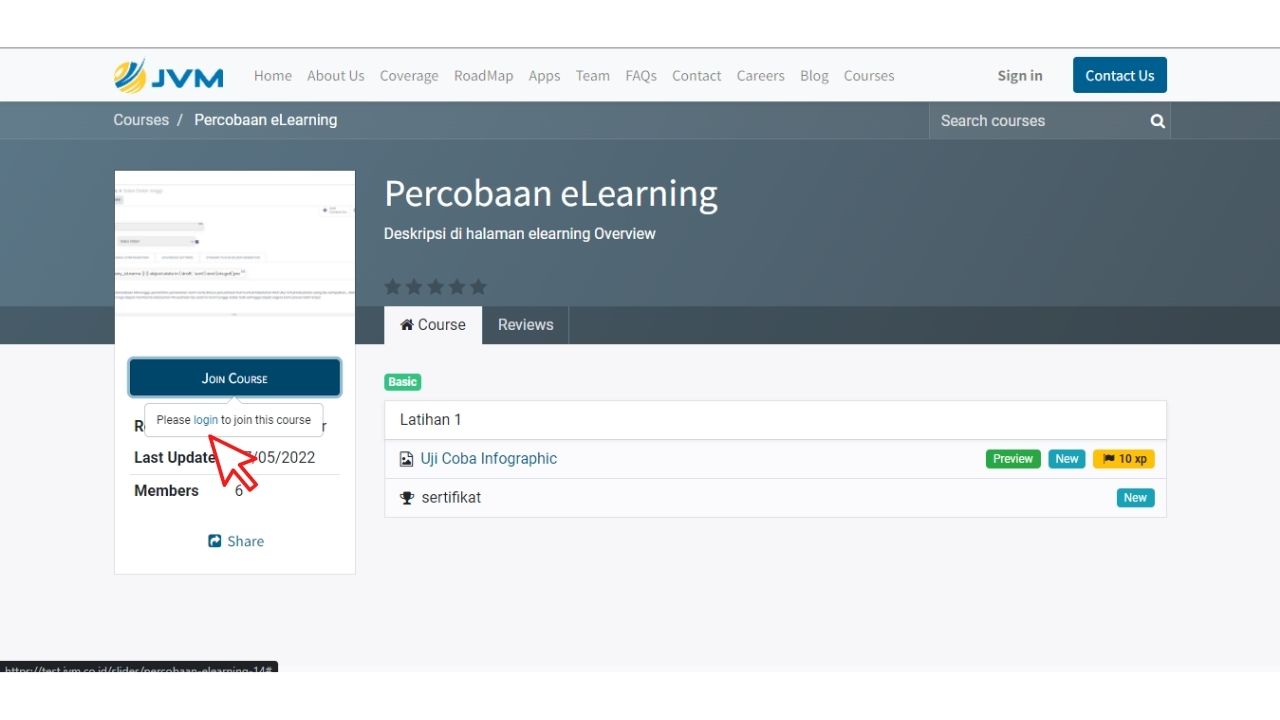
Task: Switch to the Reviews tab
Action: point(526,325)
